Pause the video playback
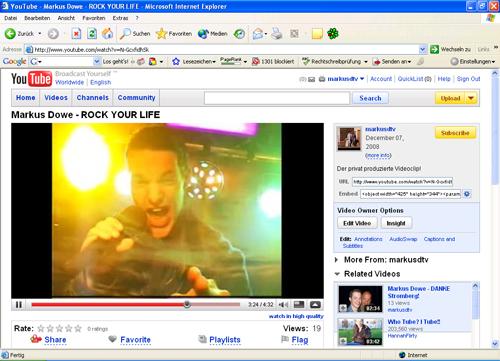Image resolution: width=500 pixels, height=361 pixels. coord(19,305)
